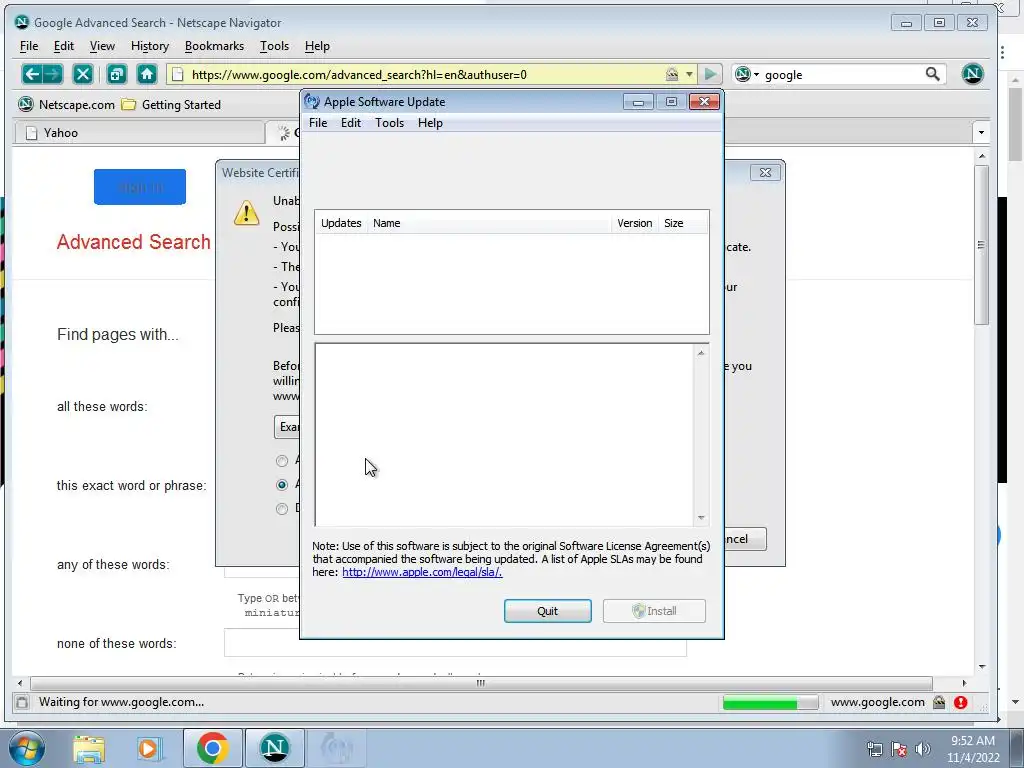Click the taskbar clock showing 9:52 AM
The height and width of the screenshot is (768, 1024).
point(973,748)
